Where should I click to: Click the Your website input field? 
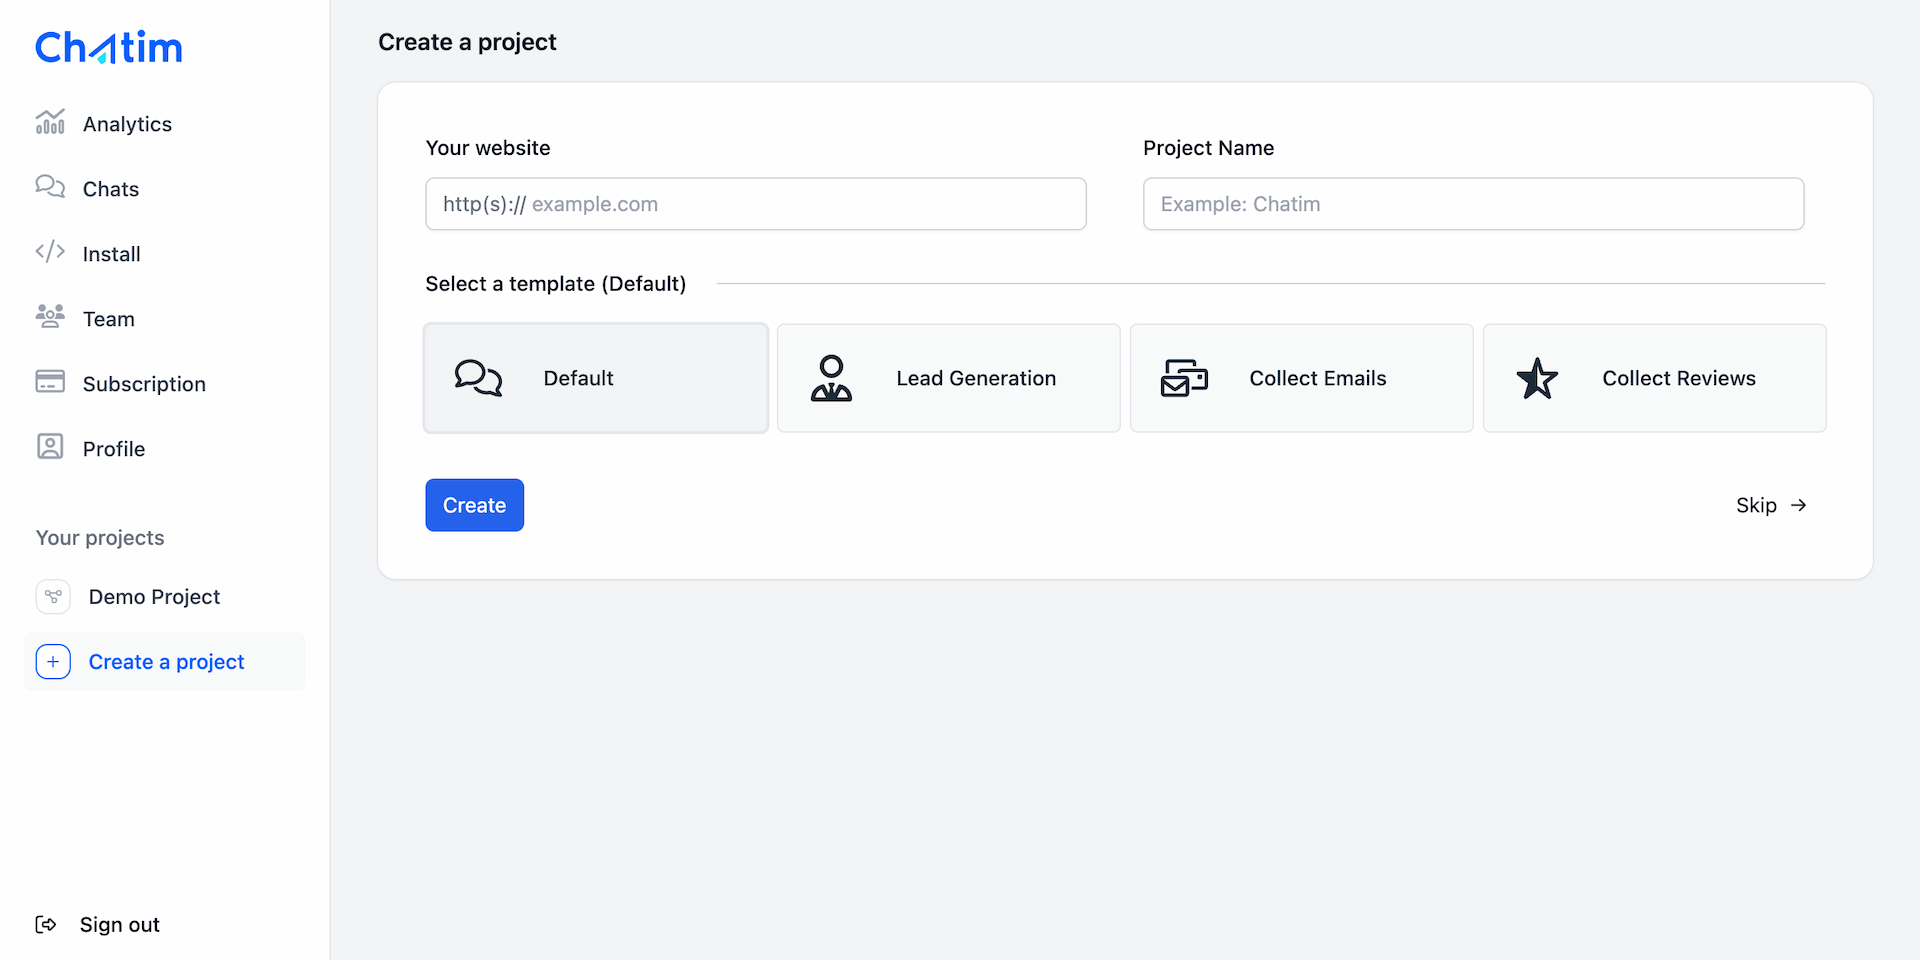(755, 203)
